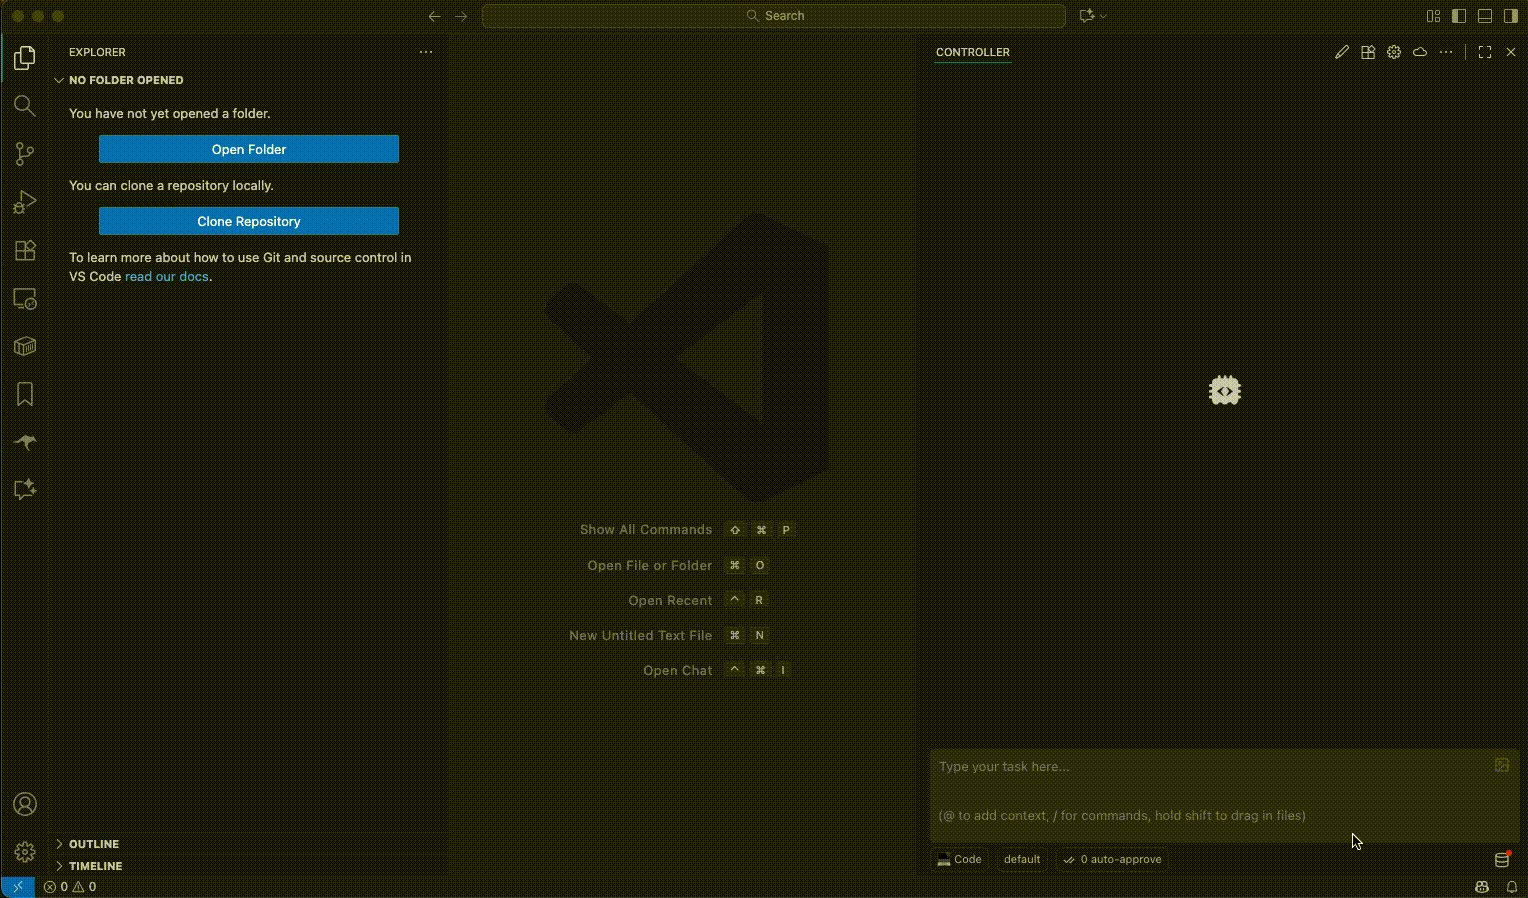Click the 'Type your task here' input

coord(1210,767)
